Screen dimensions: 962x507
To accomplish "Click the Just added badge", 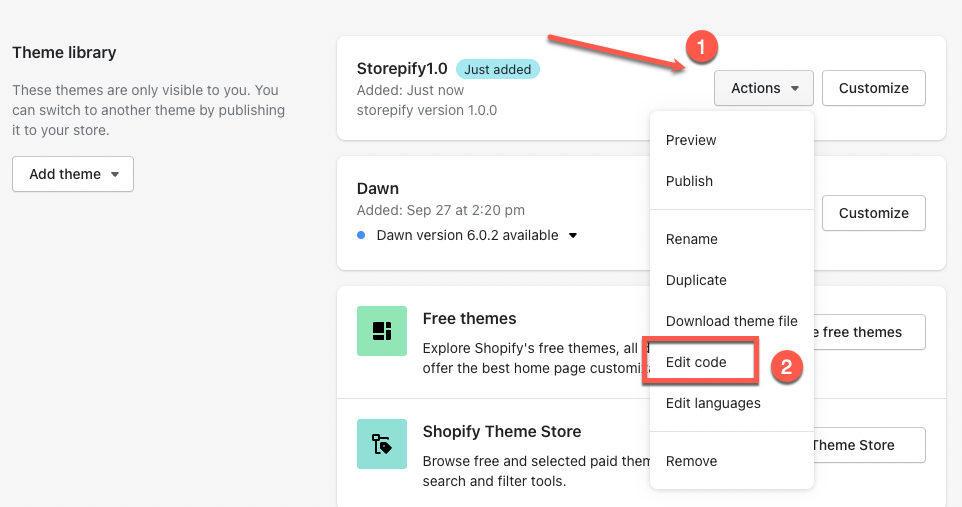I will pos(498,69).
